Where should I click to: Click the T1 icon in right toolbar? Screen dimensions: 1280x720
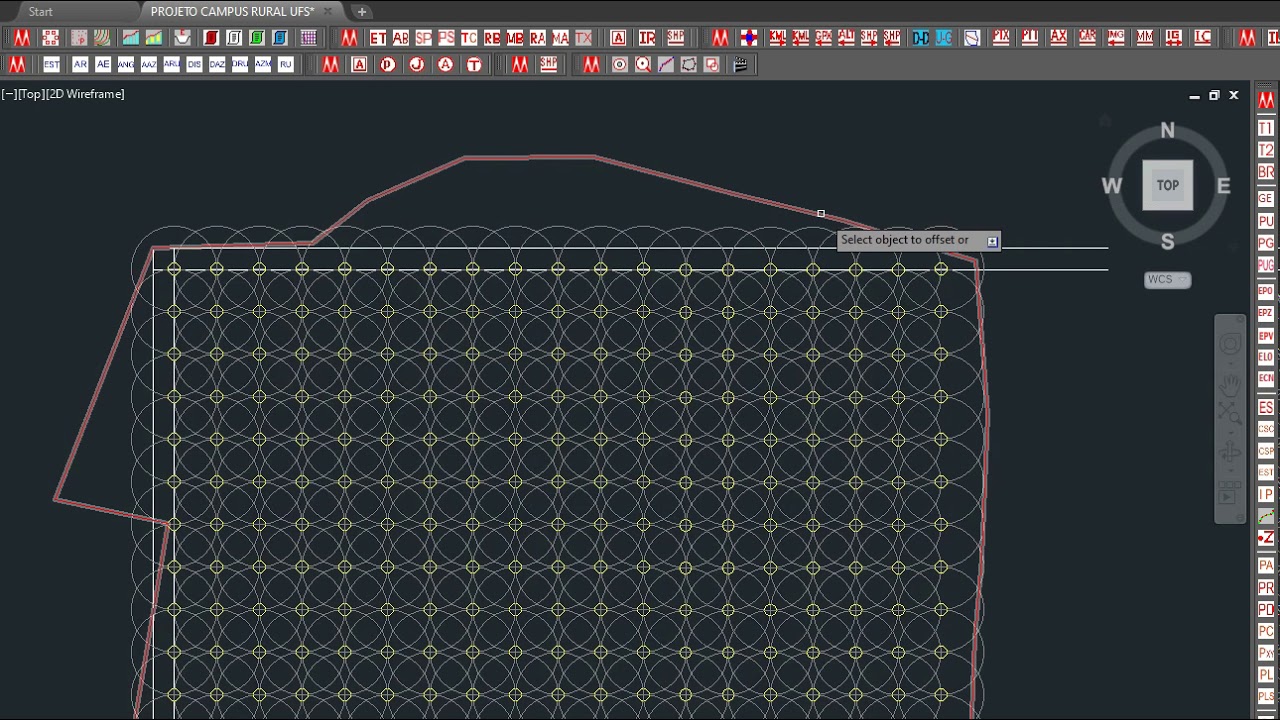click(x=1266, y=128)
